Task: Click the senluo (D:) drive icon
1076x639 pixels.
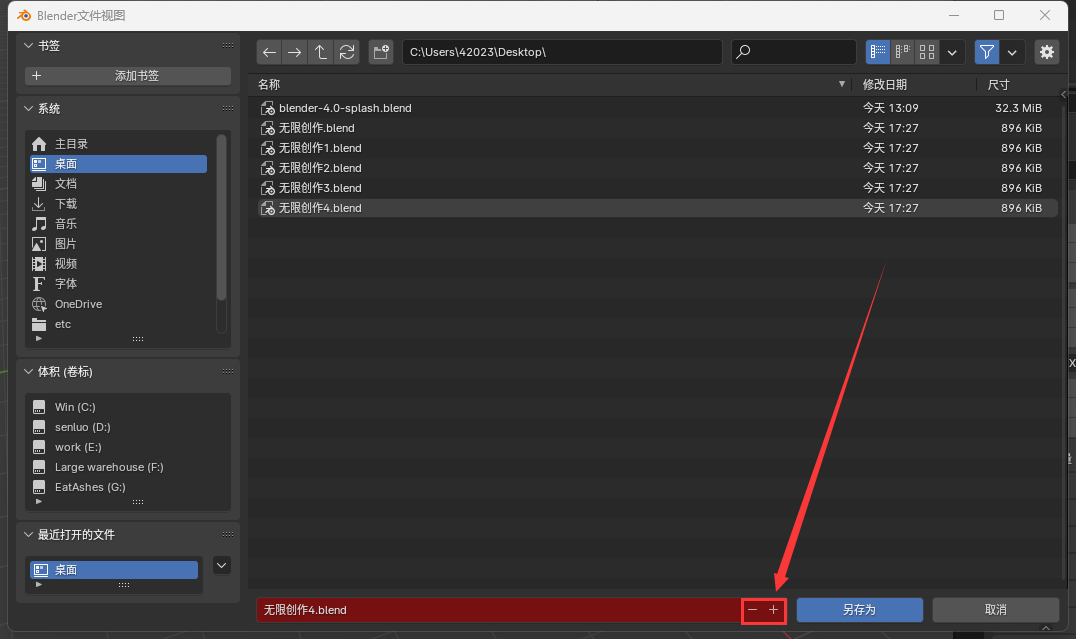Action: point(39,427)
